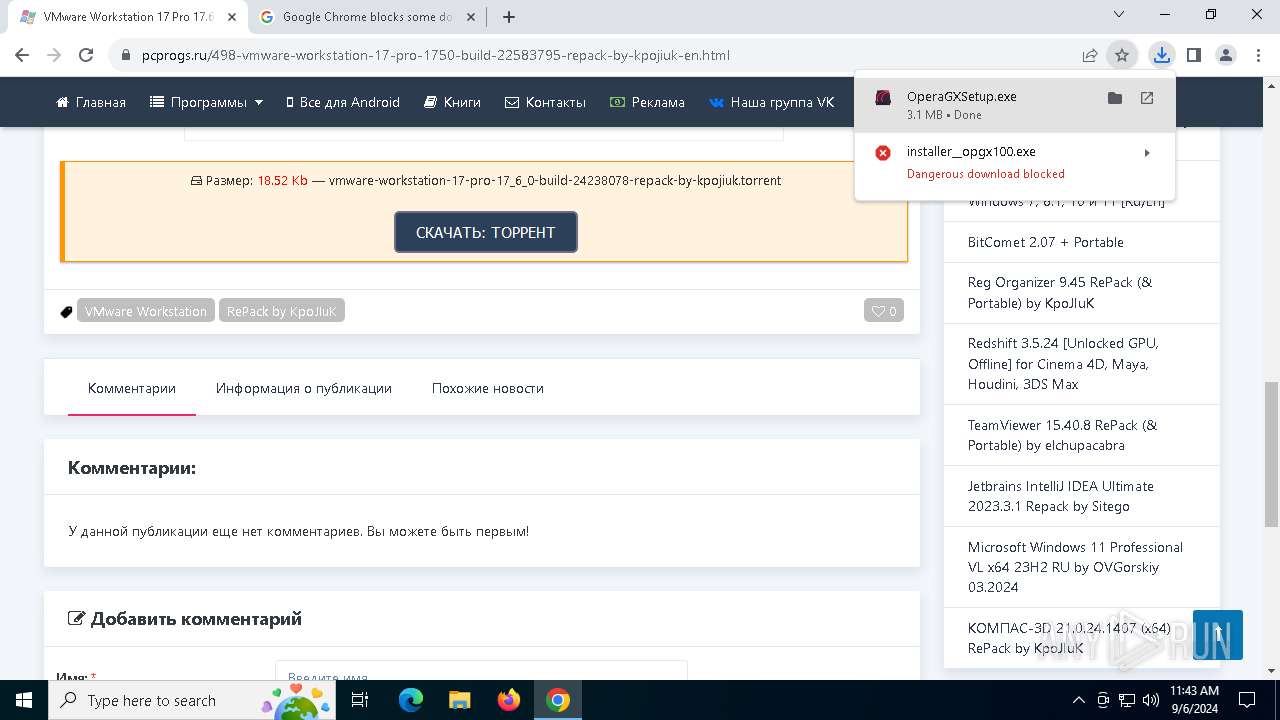Screen dimensions: 1280x720
Task: View site information lock icon
Action: click(x=125, y=55)
